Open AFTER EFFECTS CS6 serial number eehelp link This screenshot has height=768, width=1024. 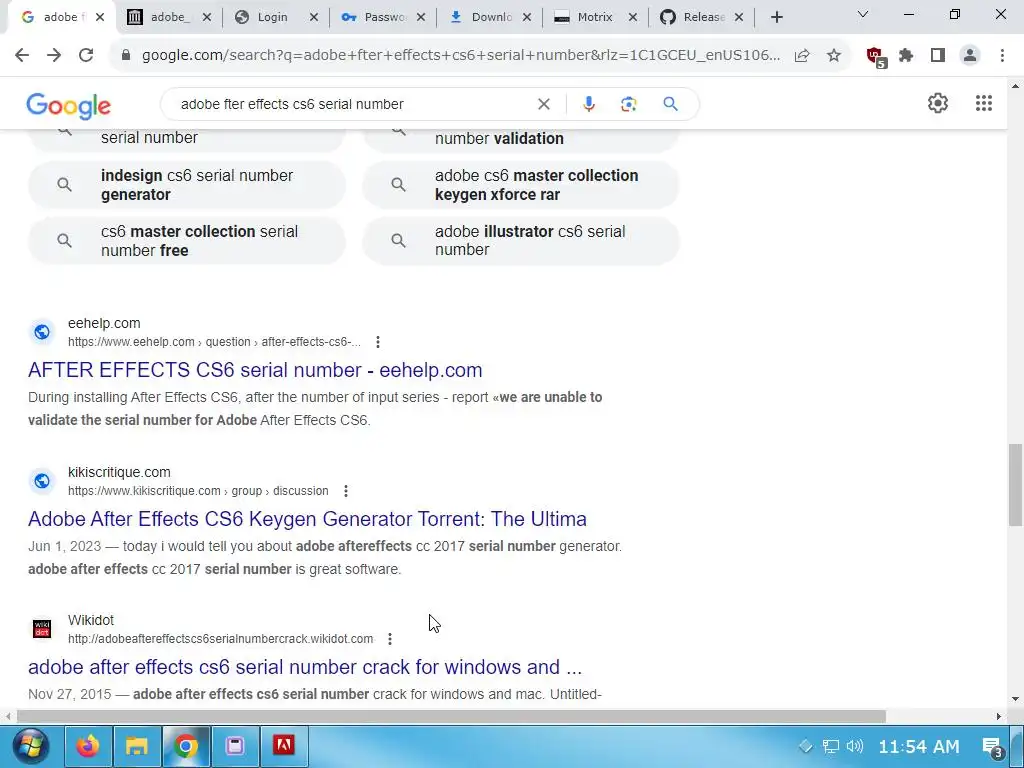click(x=255, y=370)
